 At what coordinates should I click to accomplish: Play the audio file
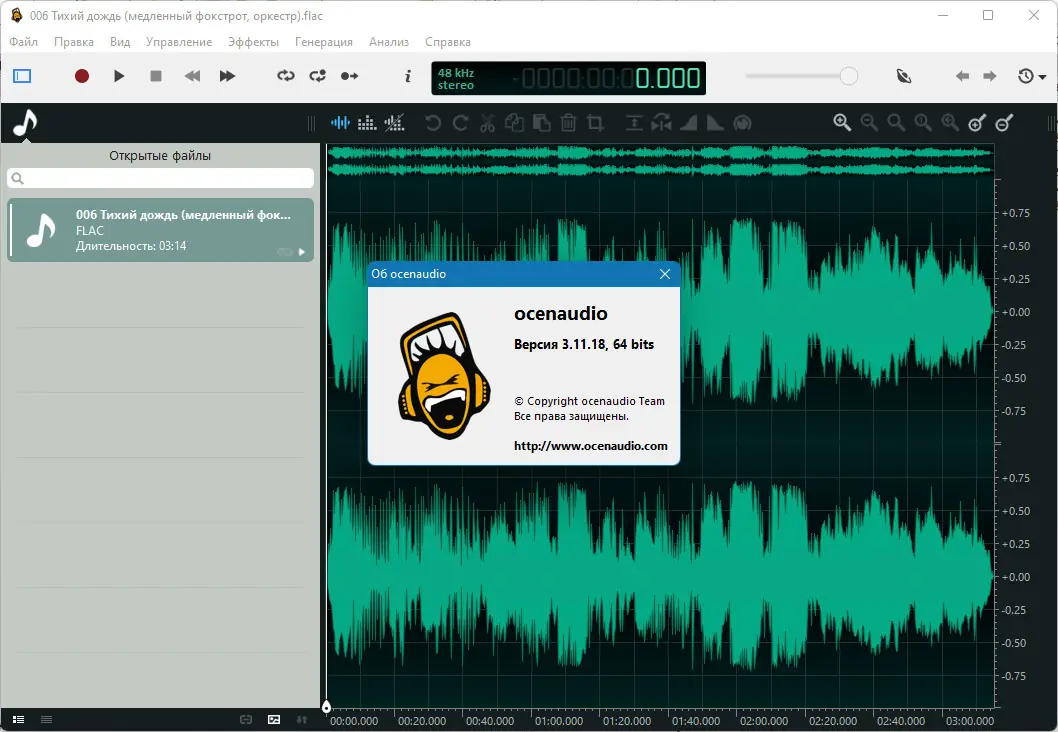[x=119, y=76]
